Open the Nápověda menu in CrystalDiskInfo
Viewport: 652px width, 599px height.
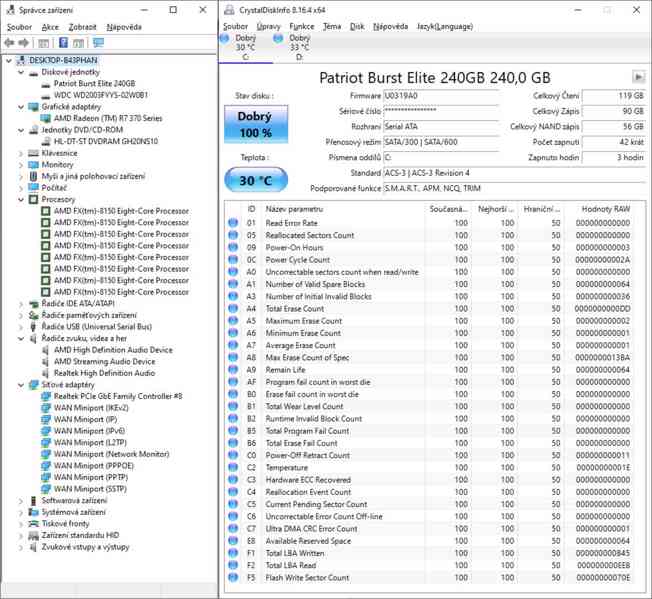pyautogui.click(x=390, y=26)
